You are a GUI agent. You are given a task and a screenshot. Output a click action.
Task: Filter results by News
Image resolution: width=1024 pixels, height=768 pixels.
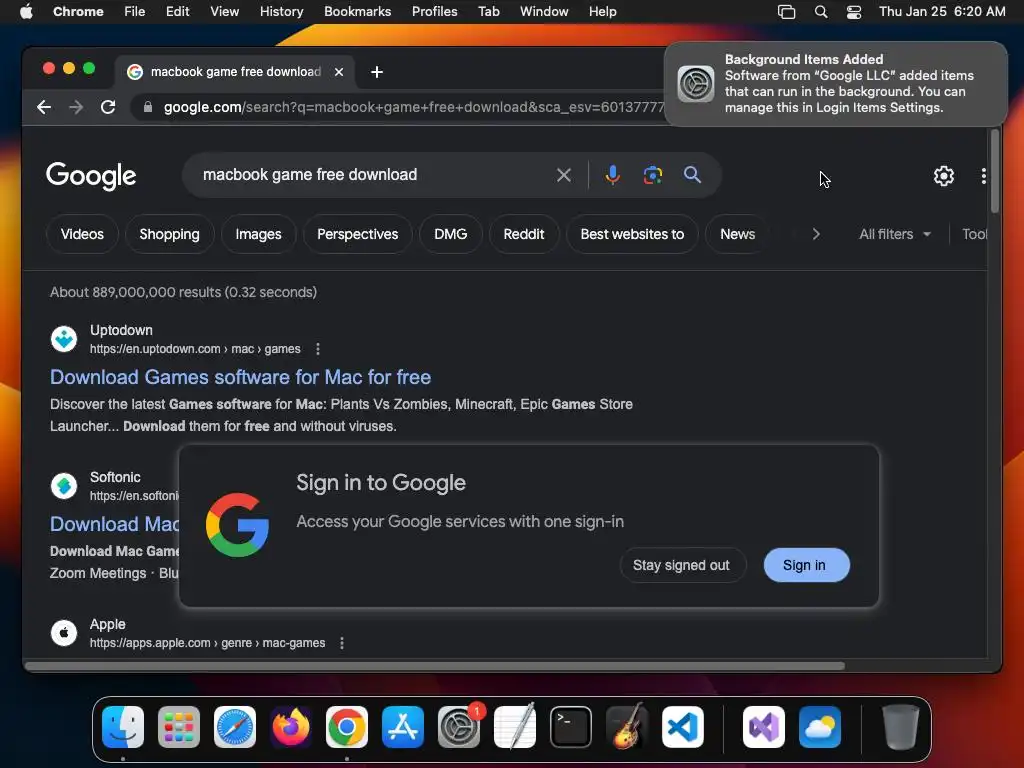tap(737, 234)
